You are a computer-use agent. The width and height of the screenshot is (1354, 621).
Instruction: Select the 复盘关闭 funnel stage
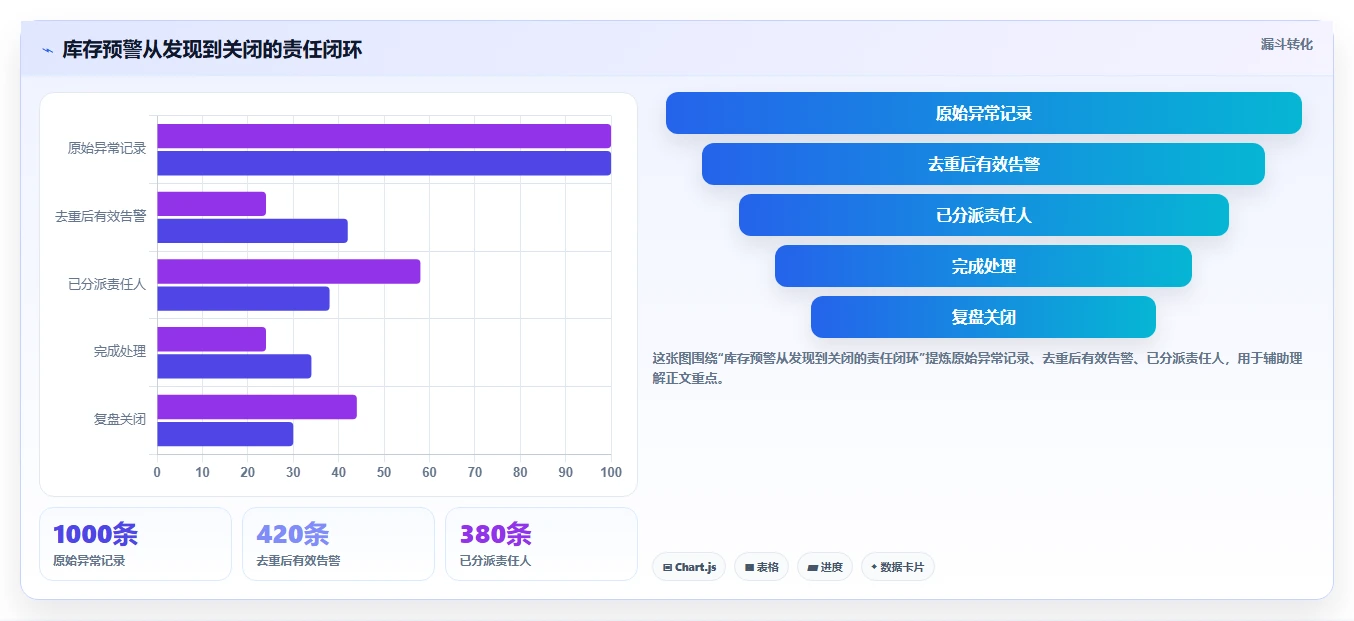[x=983, y=317]
